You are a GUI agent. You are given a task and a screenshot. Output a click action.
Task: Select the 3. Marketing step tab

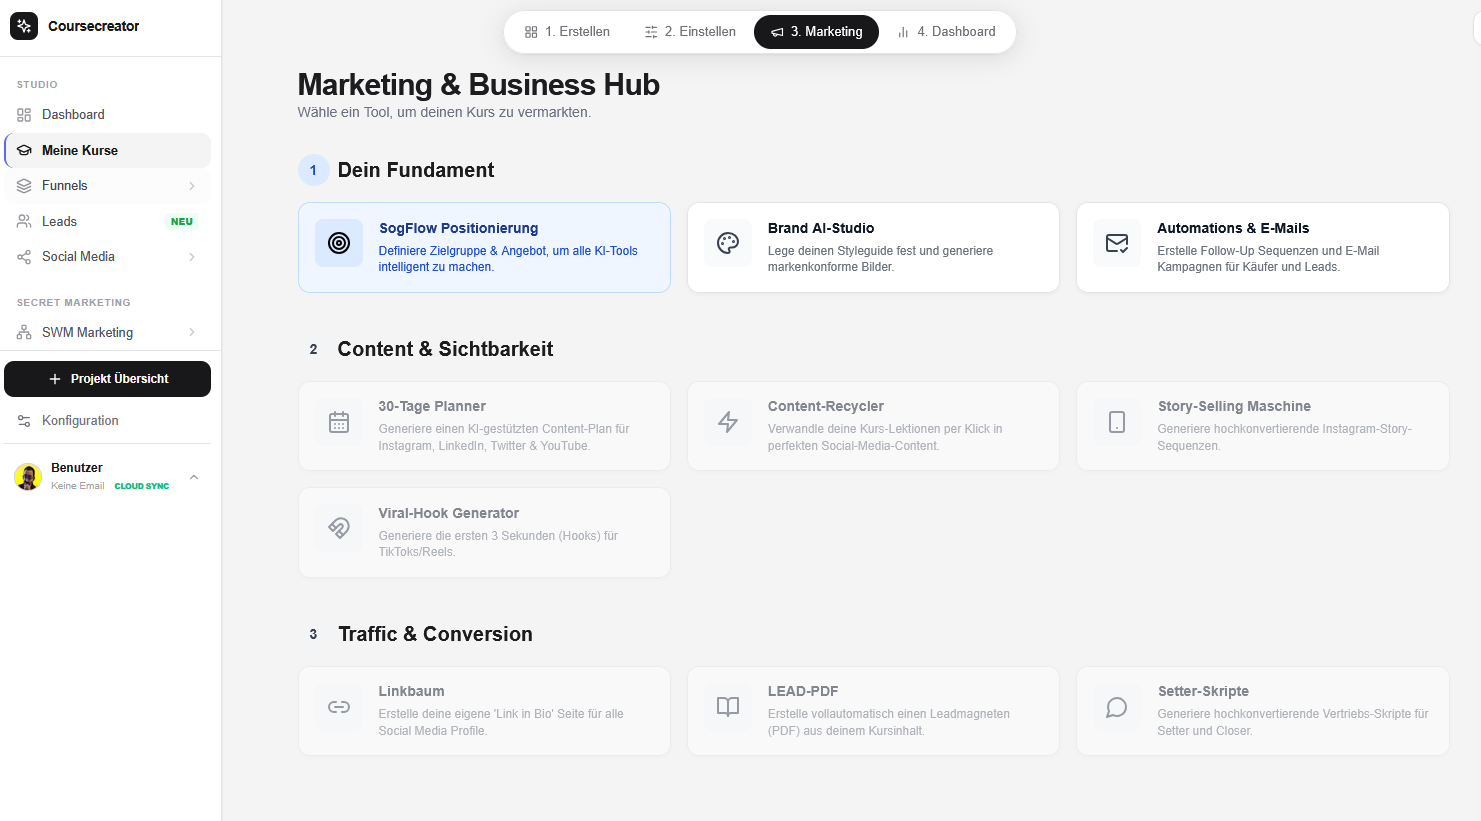[x=816, y=32]
